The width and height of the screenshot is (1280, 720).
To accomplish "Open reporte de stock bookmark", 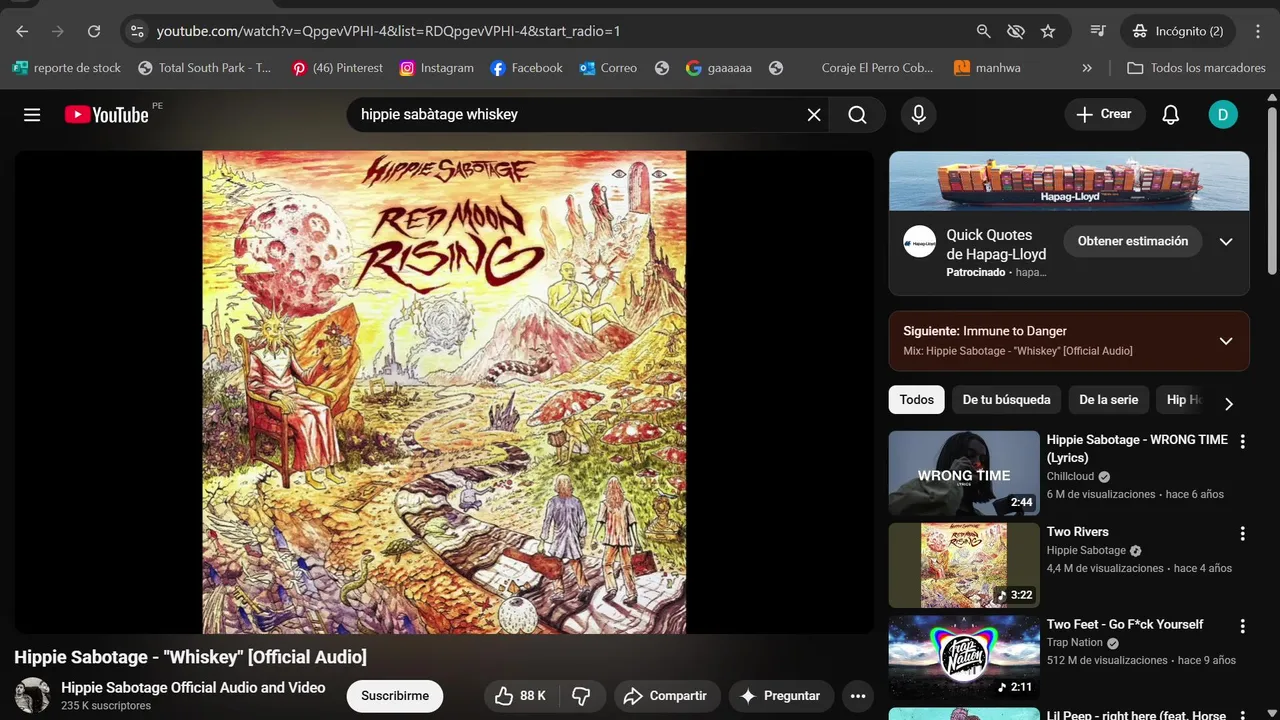I will [67, 68].
